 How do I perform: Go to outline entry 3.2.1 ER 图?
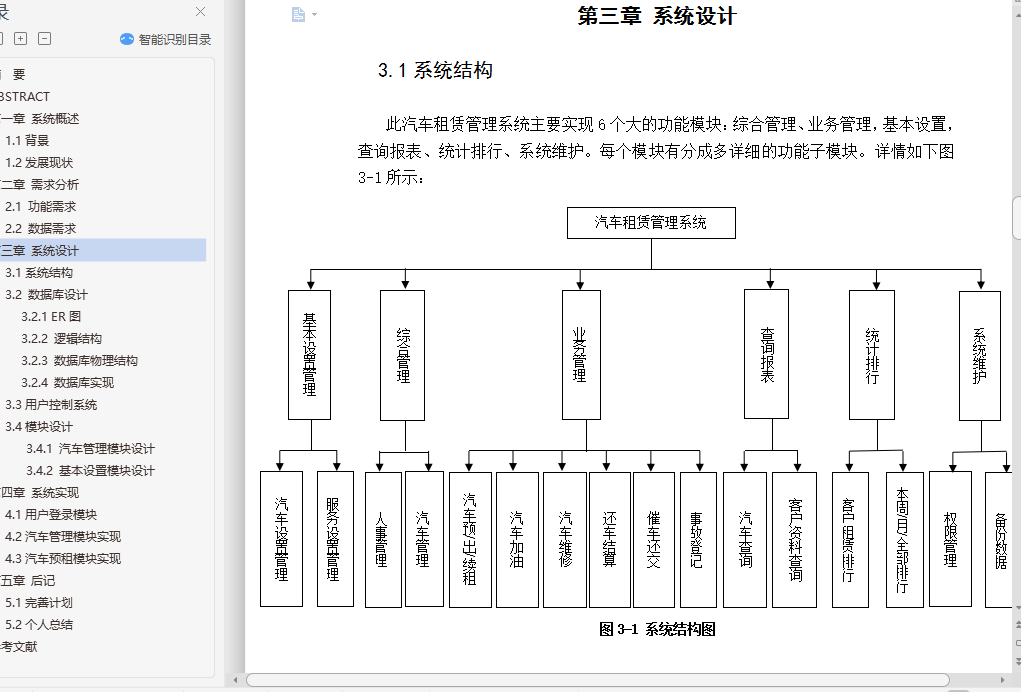51,317
